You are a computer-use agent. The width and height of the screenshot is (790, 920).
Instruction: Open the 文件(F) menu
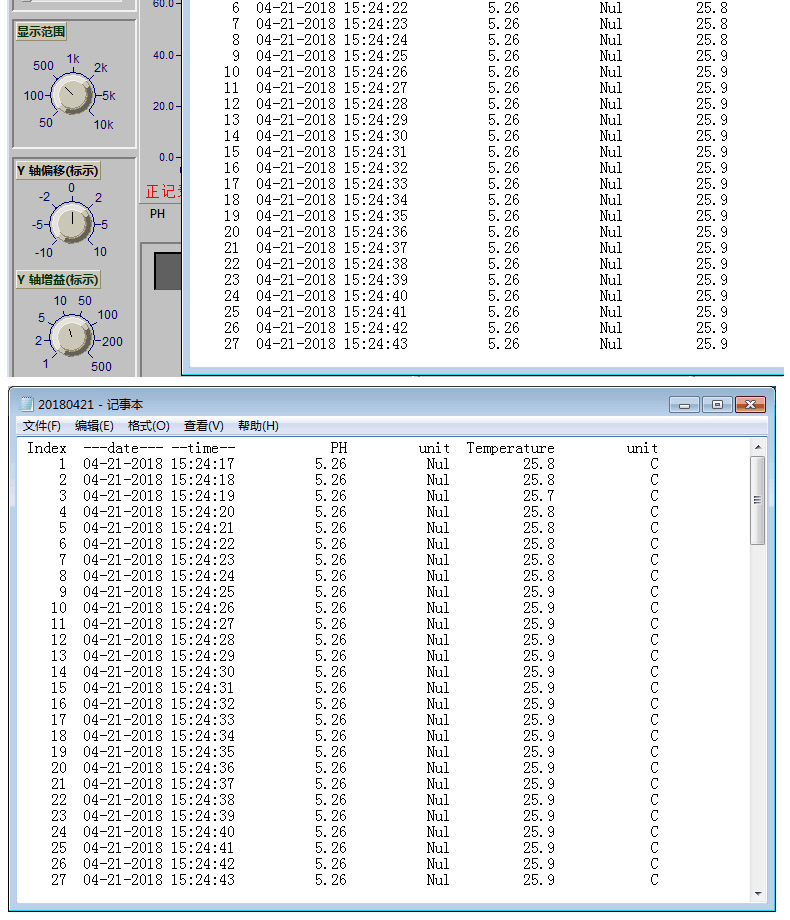42,426
